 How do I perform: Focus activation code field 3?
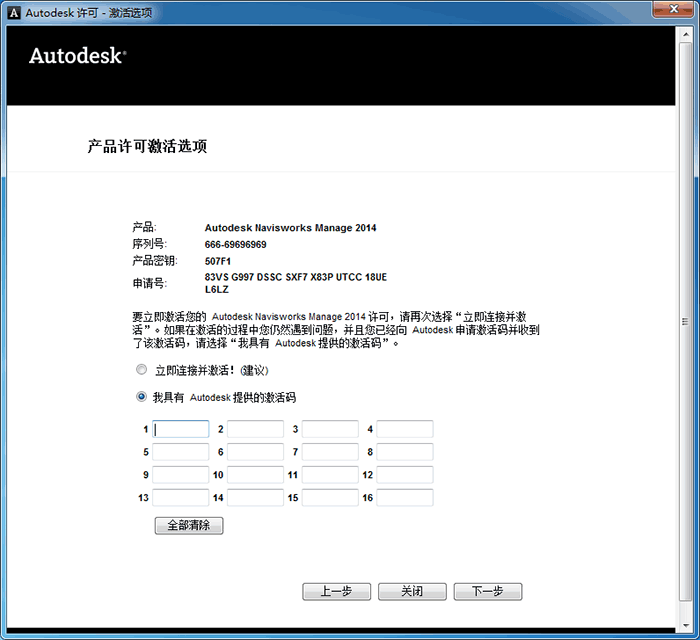(x=330, y=429)
